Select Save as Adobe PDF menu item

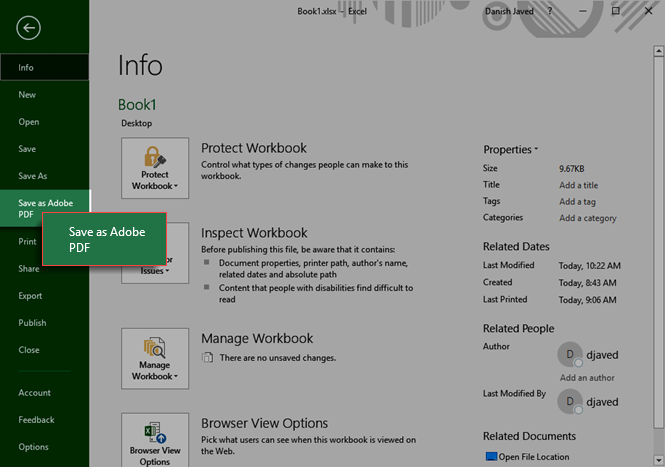44,208
